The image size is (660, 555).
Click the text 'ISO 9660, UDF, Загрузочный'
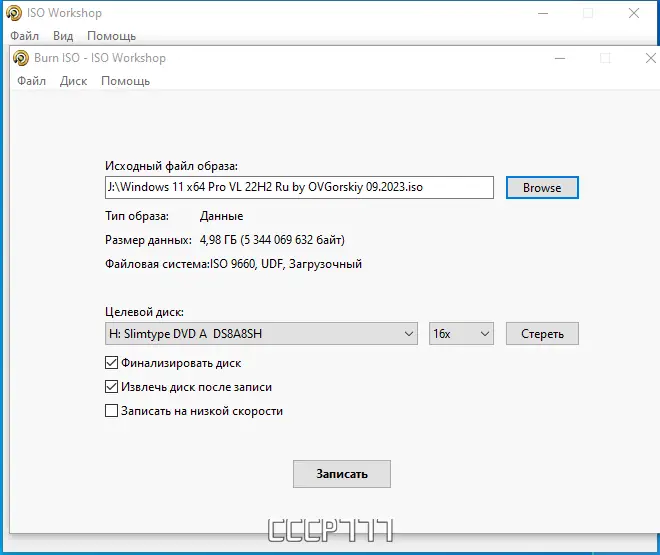click(286, 264)
